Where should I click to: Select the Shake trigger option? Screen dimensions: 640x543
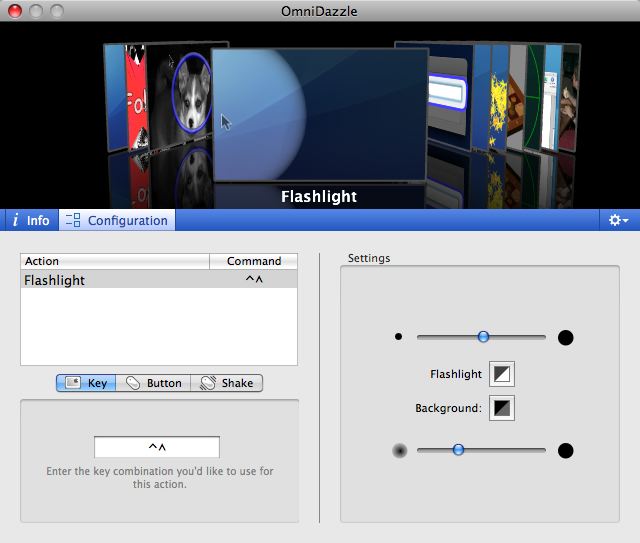226,383
